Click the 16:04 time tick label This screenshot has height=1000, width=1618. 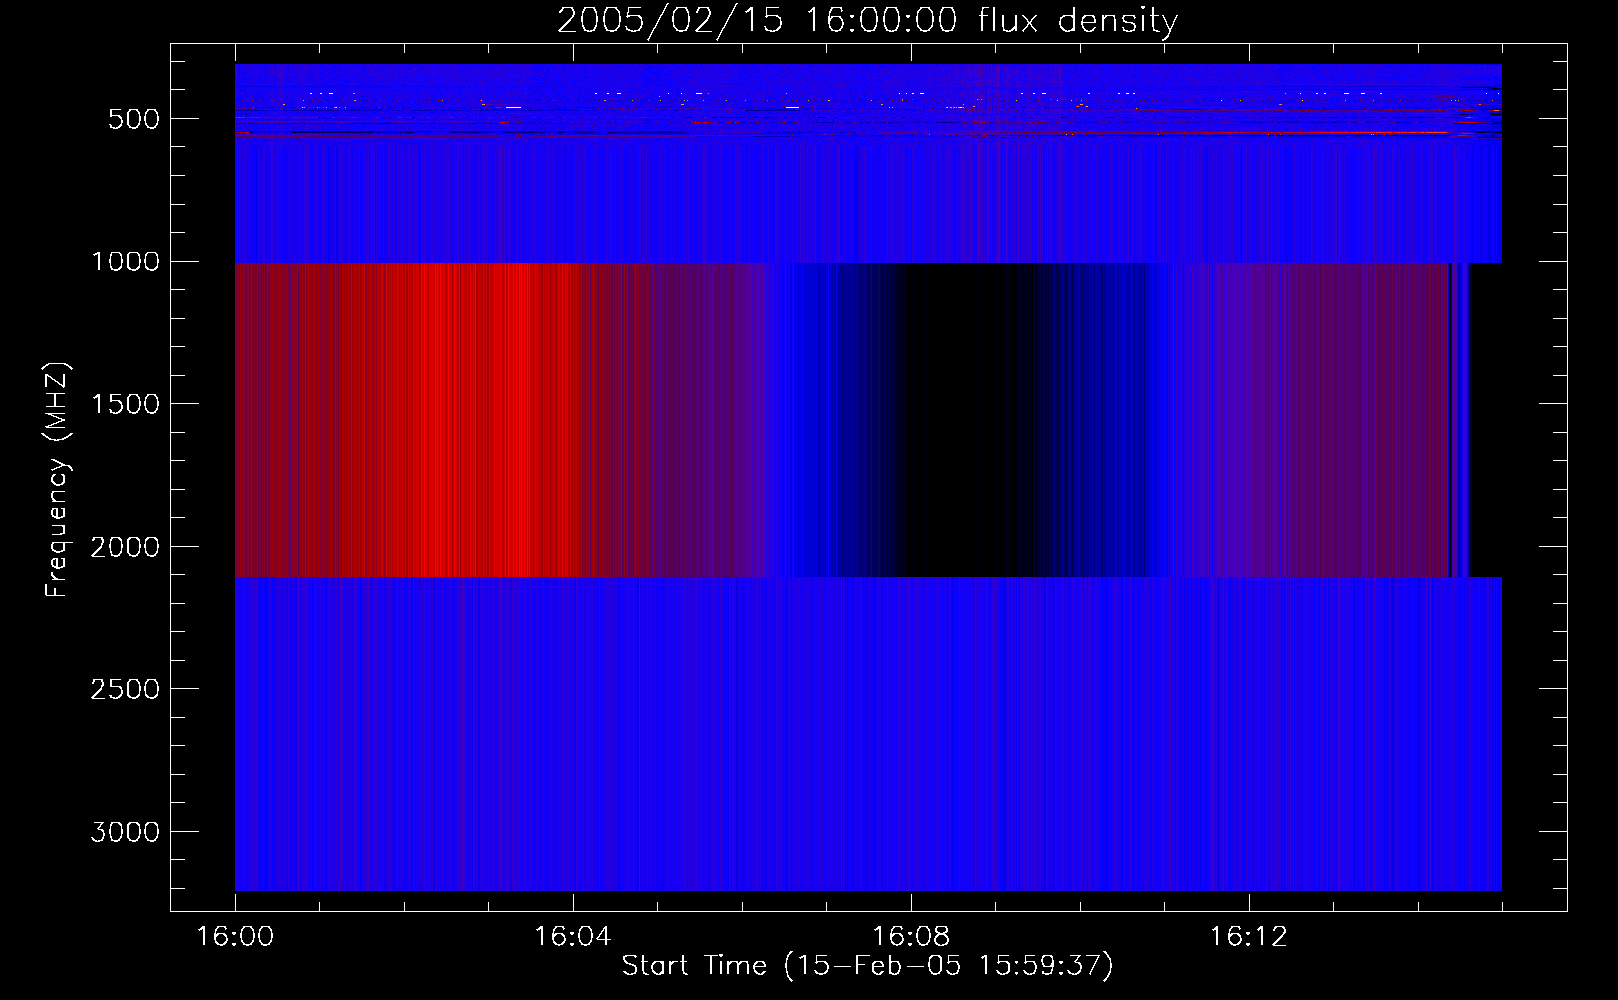pos(573,937)
